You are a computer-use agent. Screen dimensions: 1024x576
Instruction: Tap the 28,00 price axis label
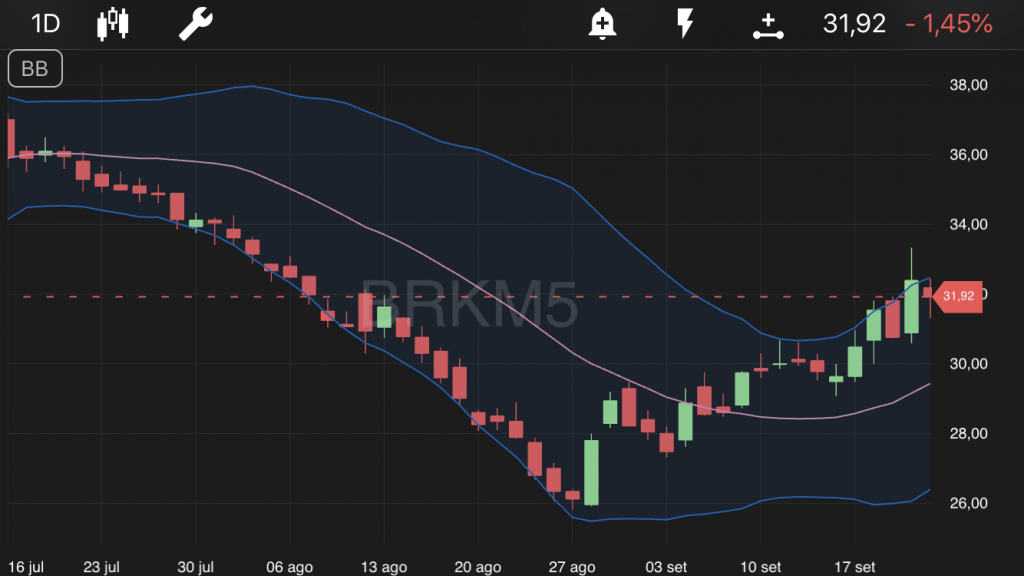coord(968,434)
